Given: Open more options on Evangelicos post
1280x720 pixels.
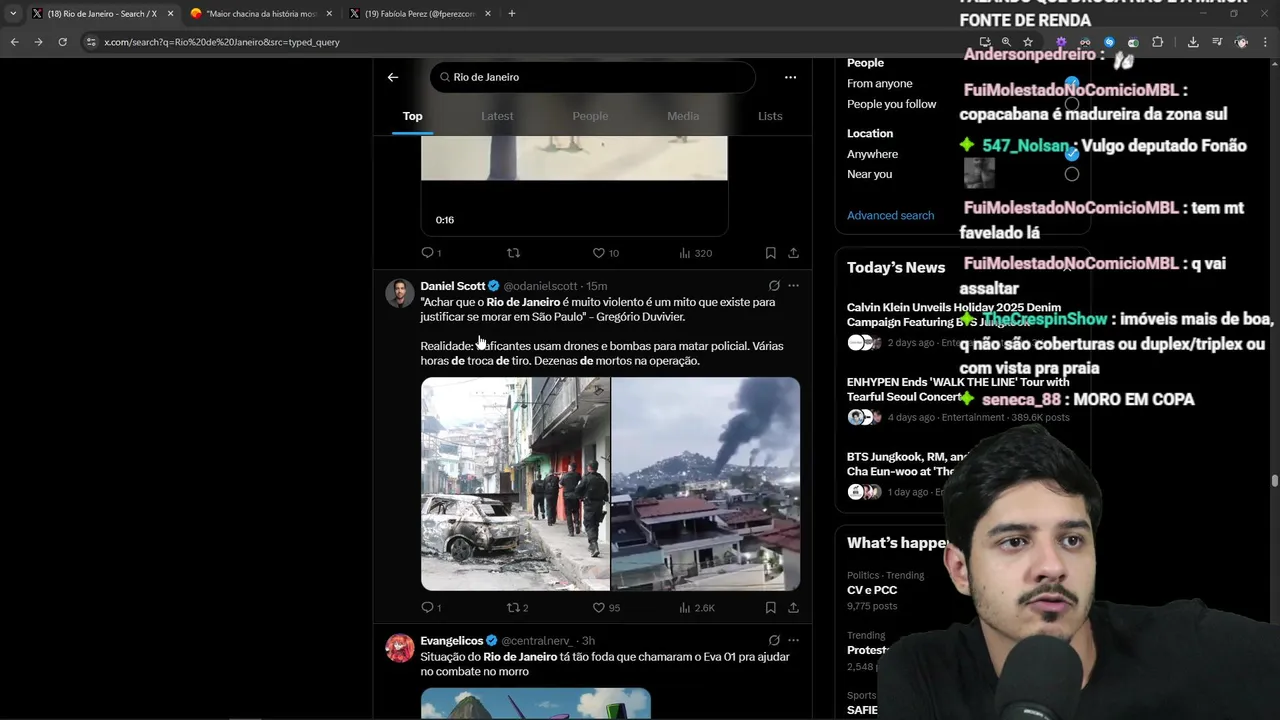Looking at the screenshot, I should point(793,641).
